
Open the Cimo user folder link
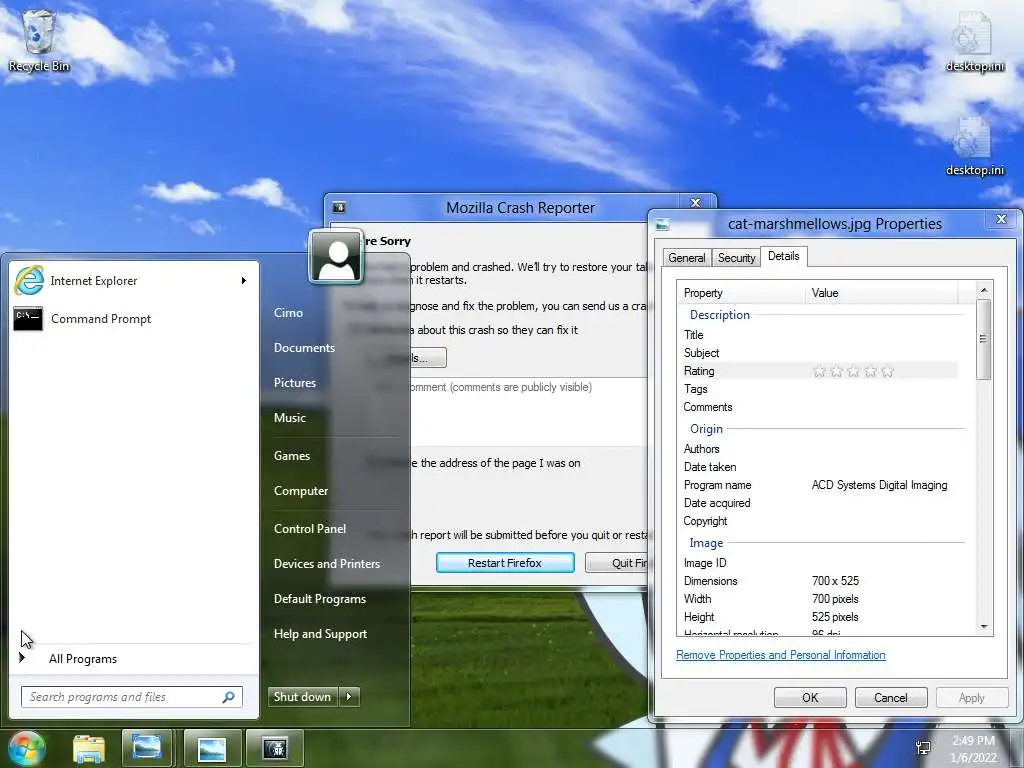tap(288, 312)
